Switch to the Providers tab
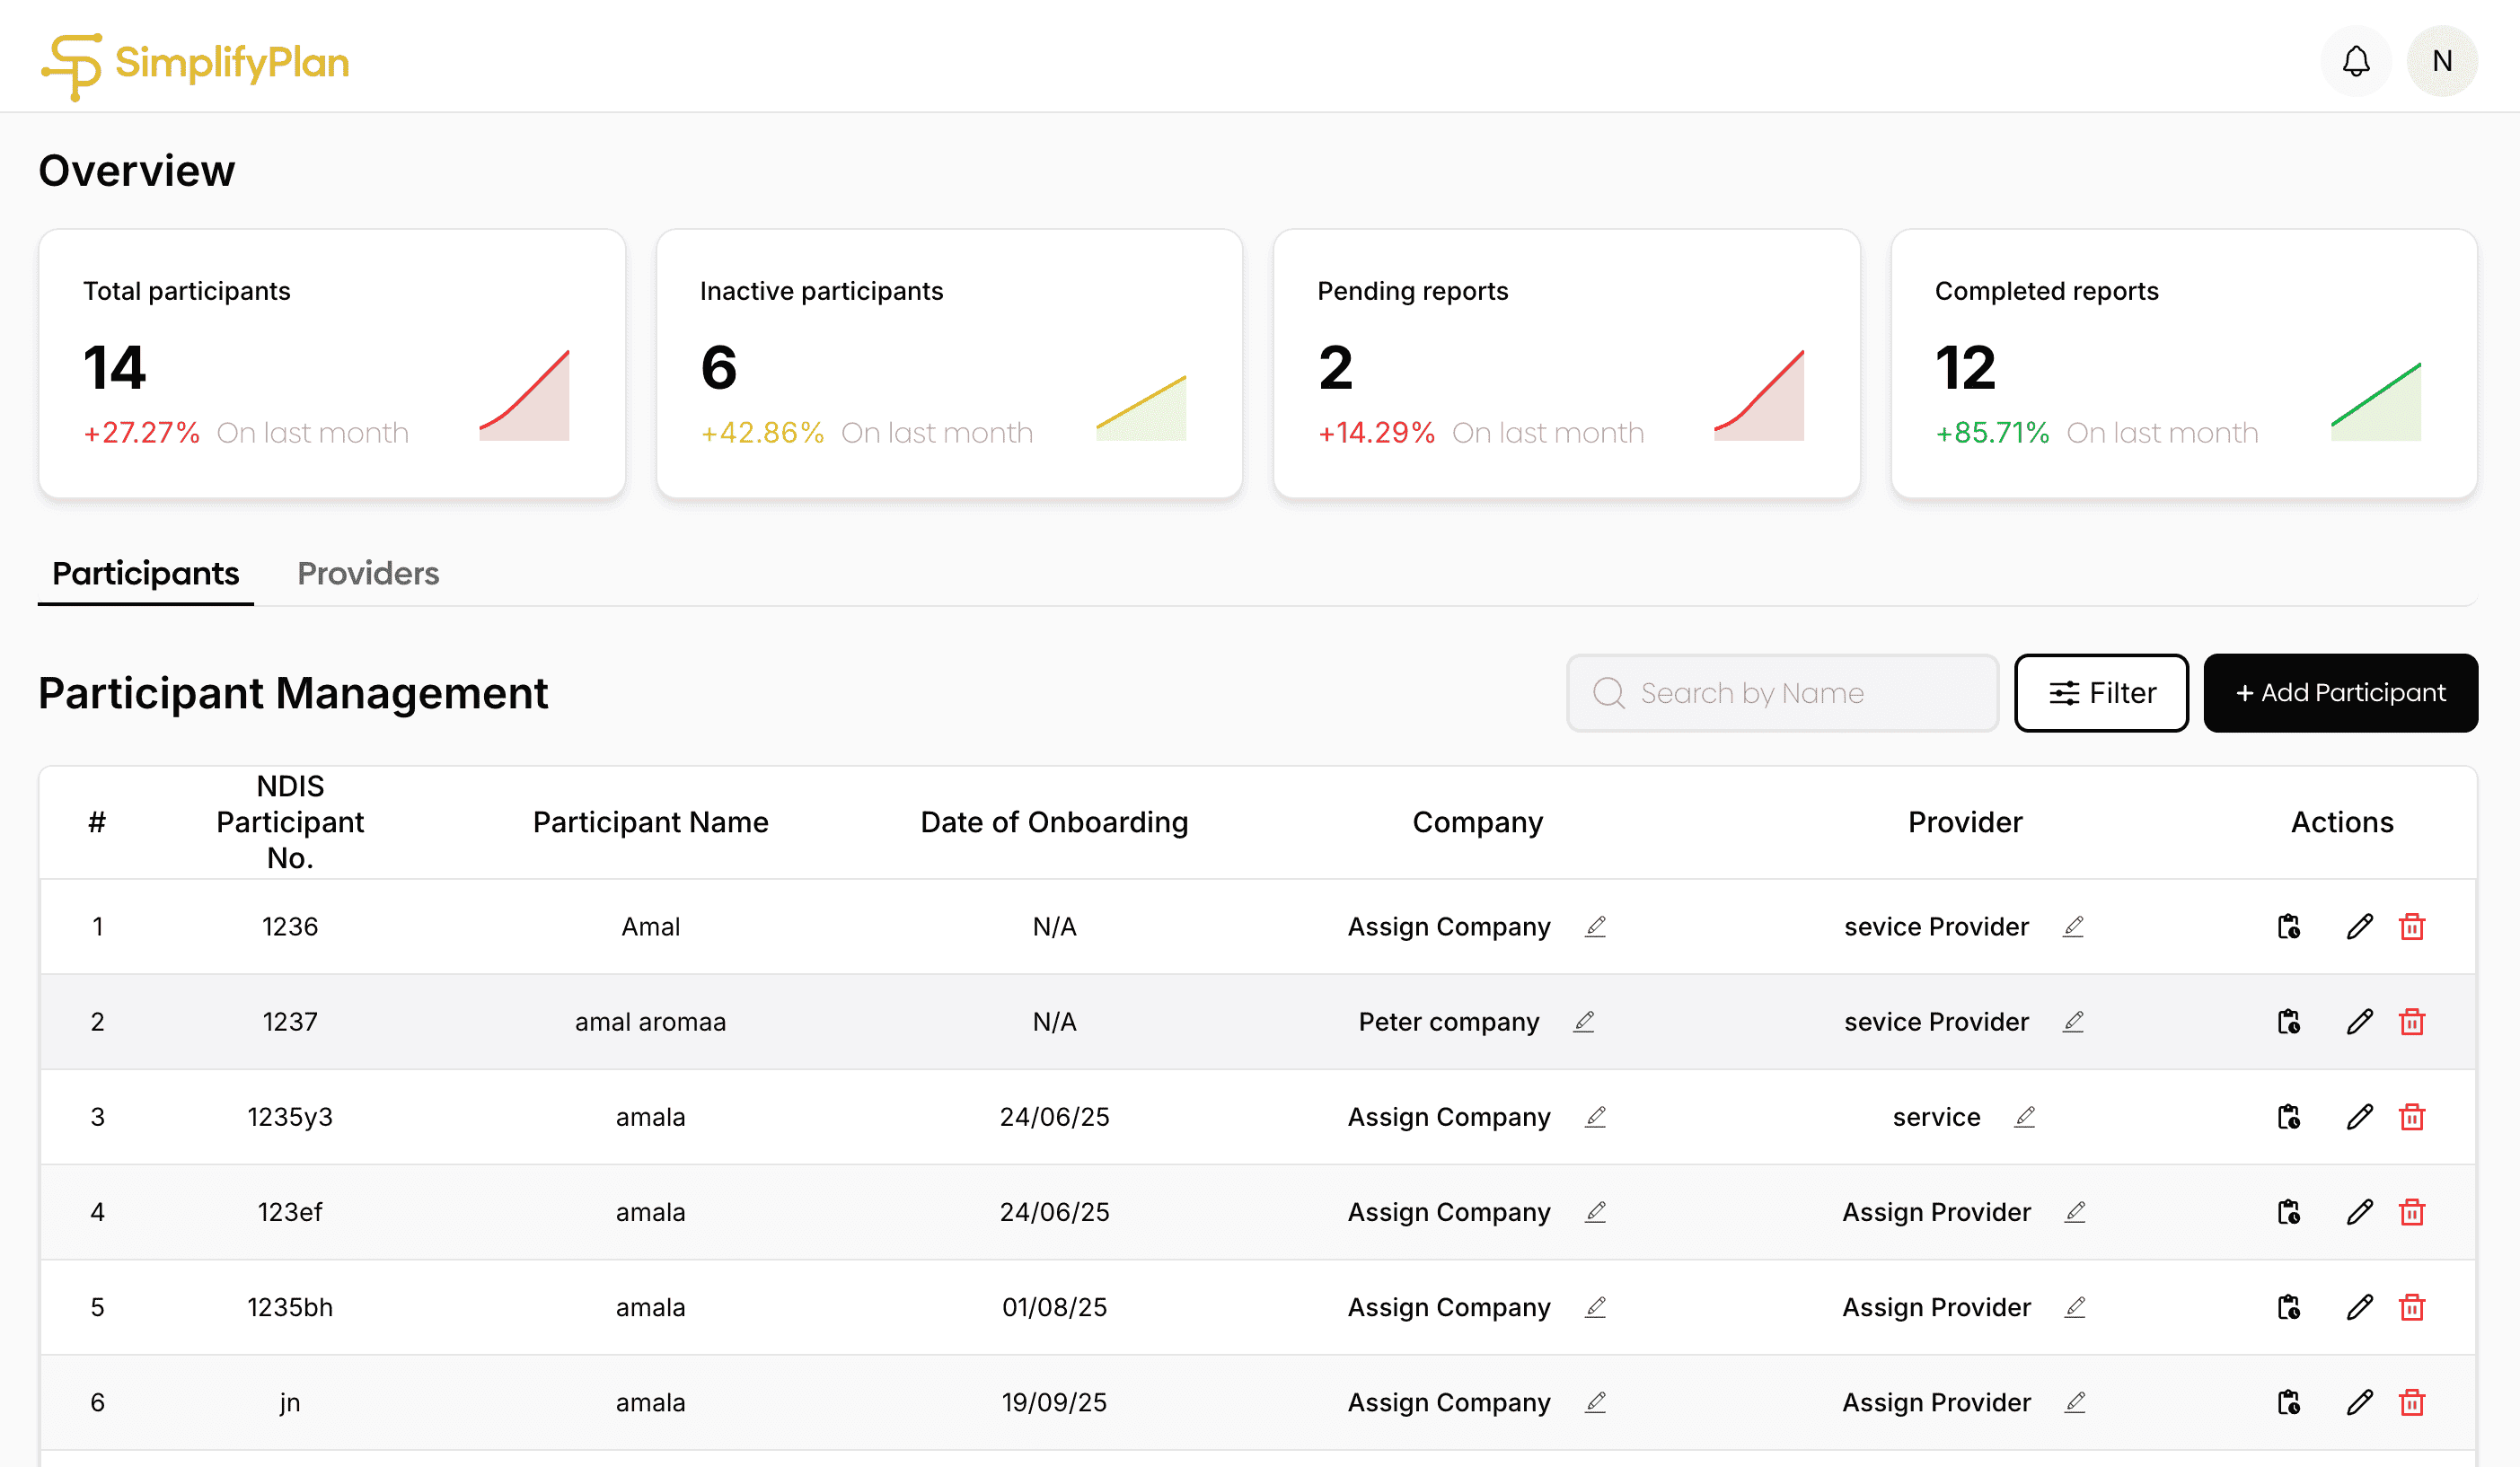2520x1467 pixels. pyautogui.click(x=367, y=573)
